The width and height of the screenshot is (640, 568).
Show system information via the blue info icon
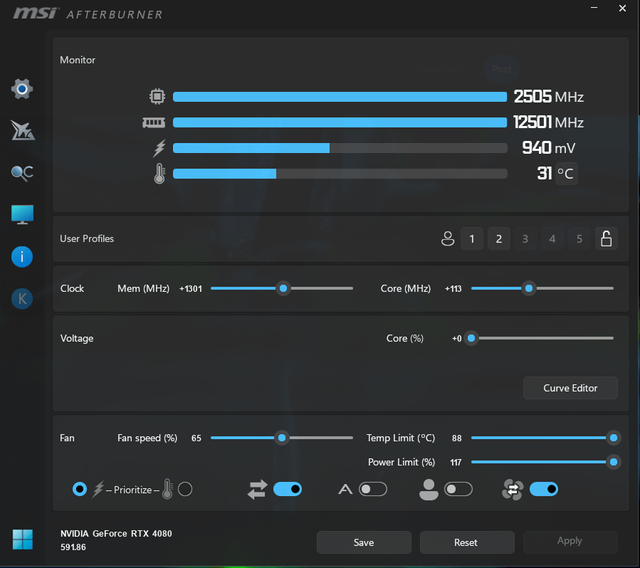point(22,256)
